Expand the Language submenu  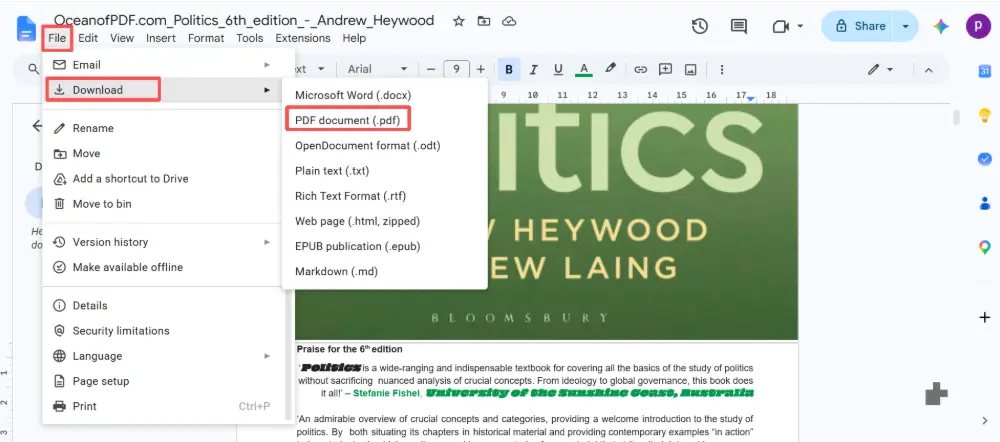[x=163, y=356]
